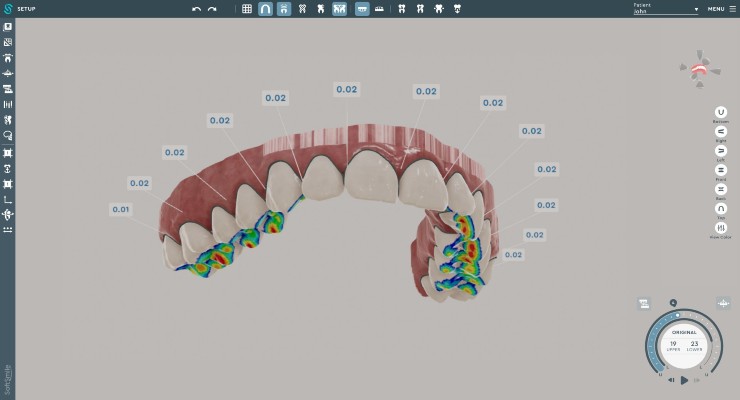Switch to the Front view

[720, 170]
